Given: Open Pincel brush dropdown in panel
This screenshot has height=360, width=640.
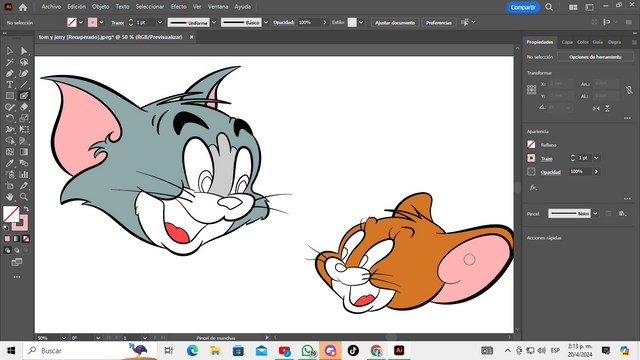Looking at the screenshot, I should pyautogui.click(x=595, y=213).
